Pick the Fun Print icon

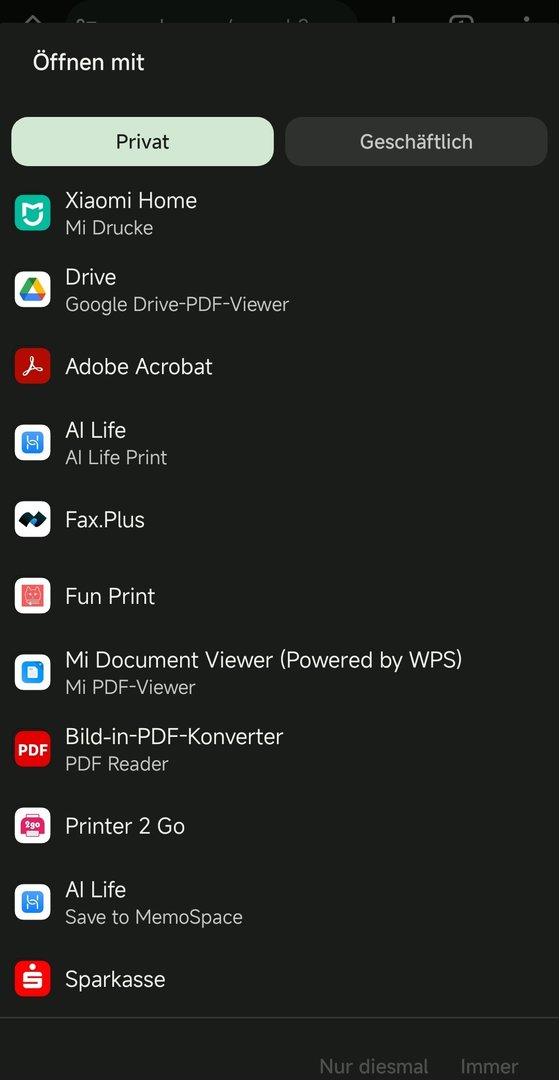[x=32, y=596]
